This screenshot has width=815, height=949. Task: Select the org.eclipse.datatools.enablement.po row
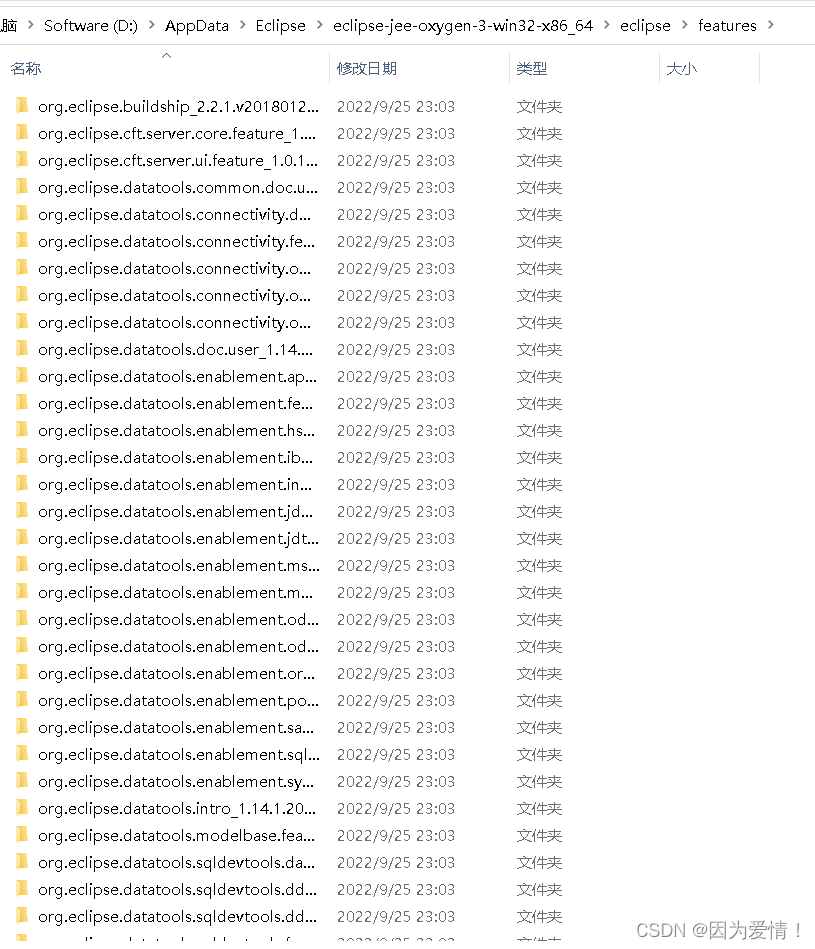[290, 700]
